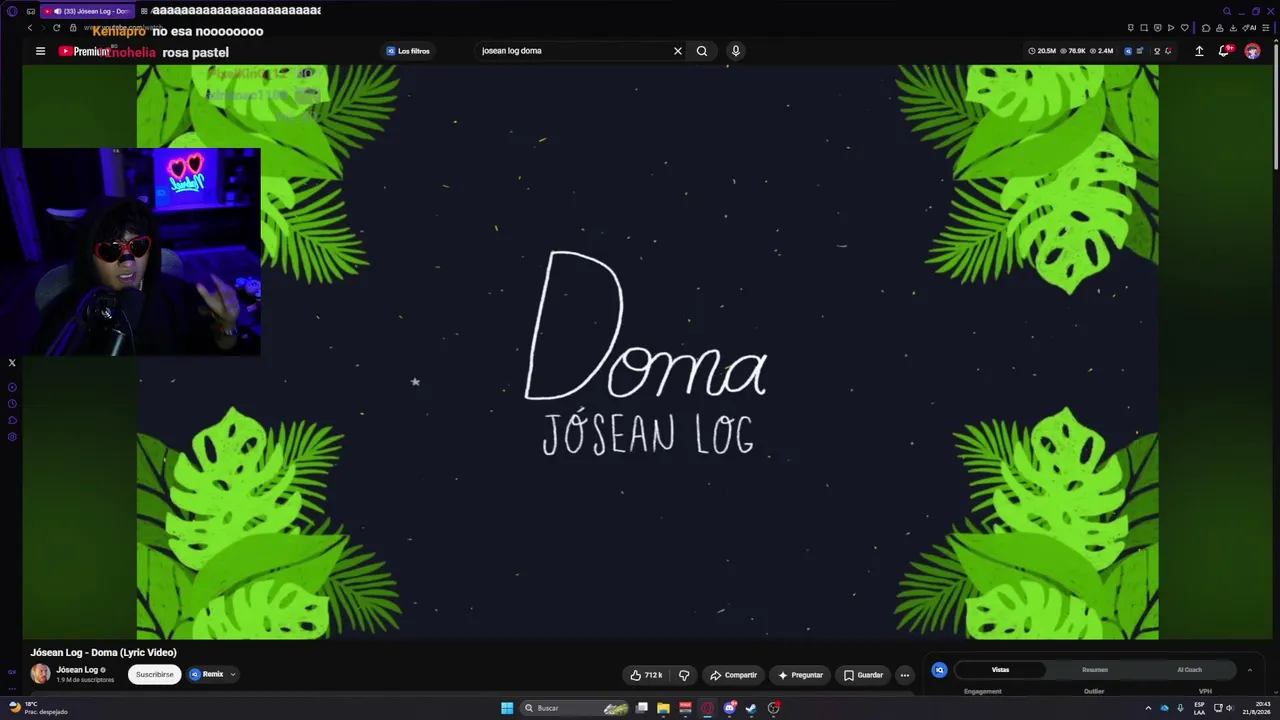Open the three-dot more actions menu

point(905,675)
